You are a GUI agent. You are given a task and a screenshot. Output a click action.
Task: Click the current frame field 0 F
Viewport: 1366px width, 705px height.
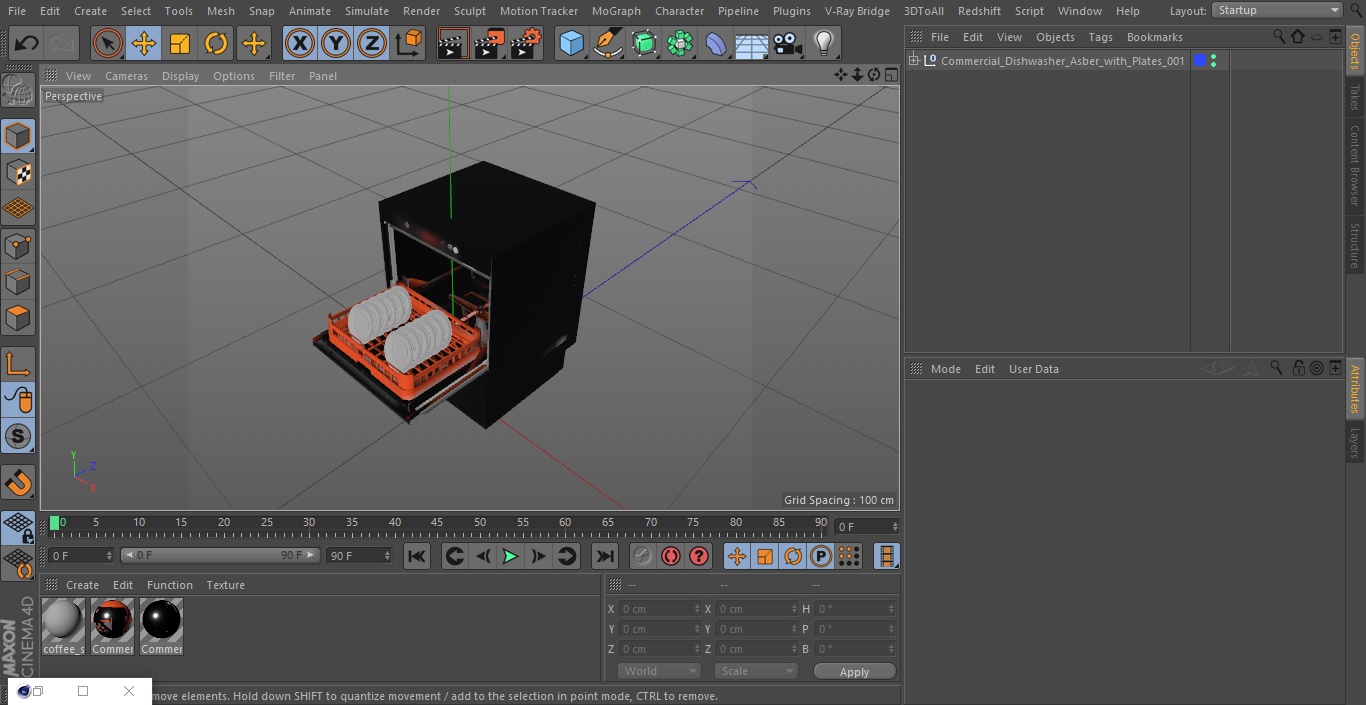tap(867, 526)
